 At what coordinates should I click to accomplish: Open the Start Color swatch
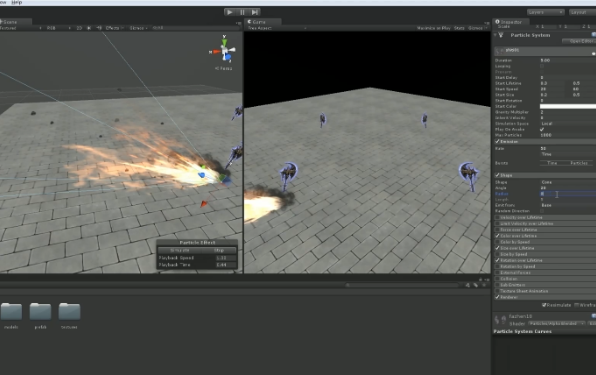pos(568,106)
